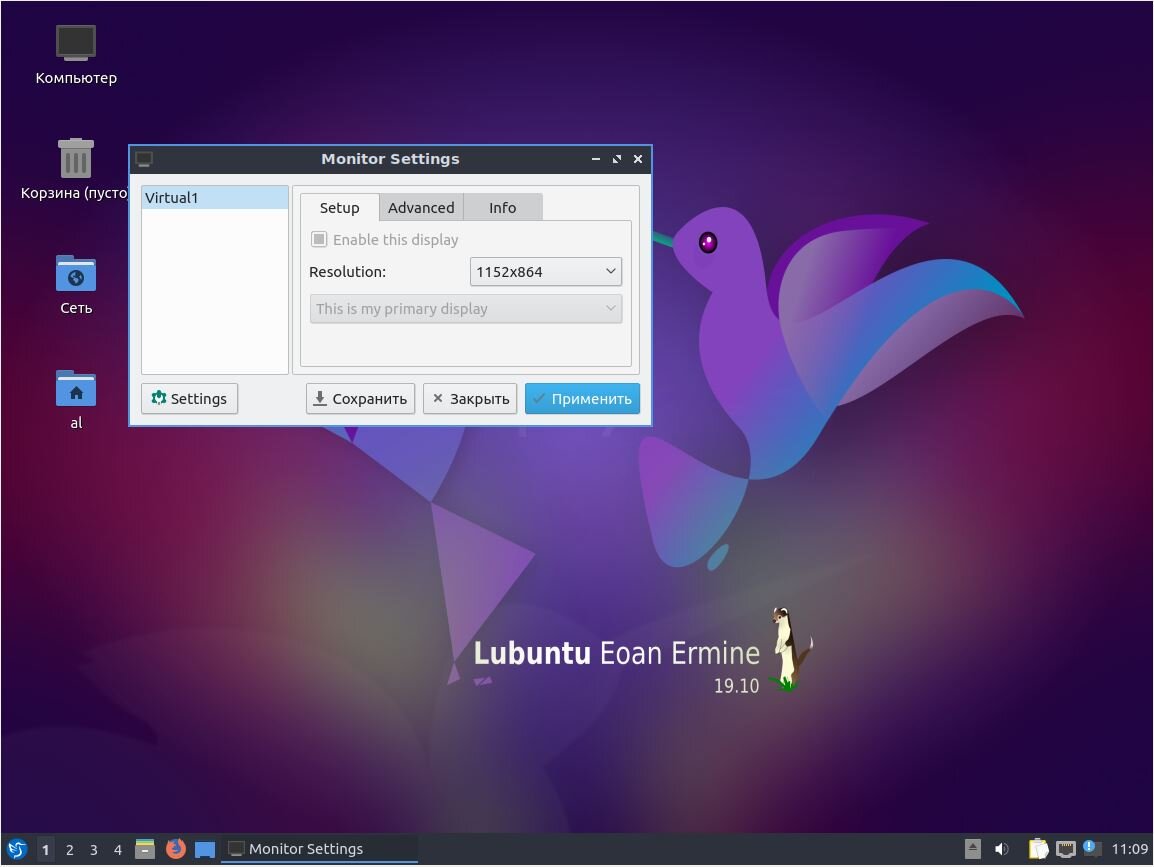
Task: Open the volume control tray icon
Action: [x=1001, y=848]
